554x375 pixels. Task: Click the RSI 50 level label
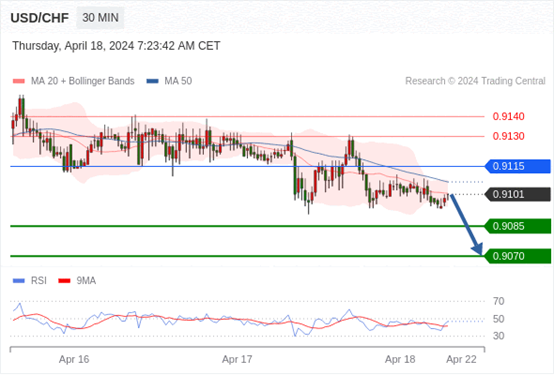(x=499, y=319)
